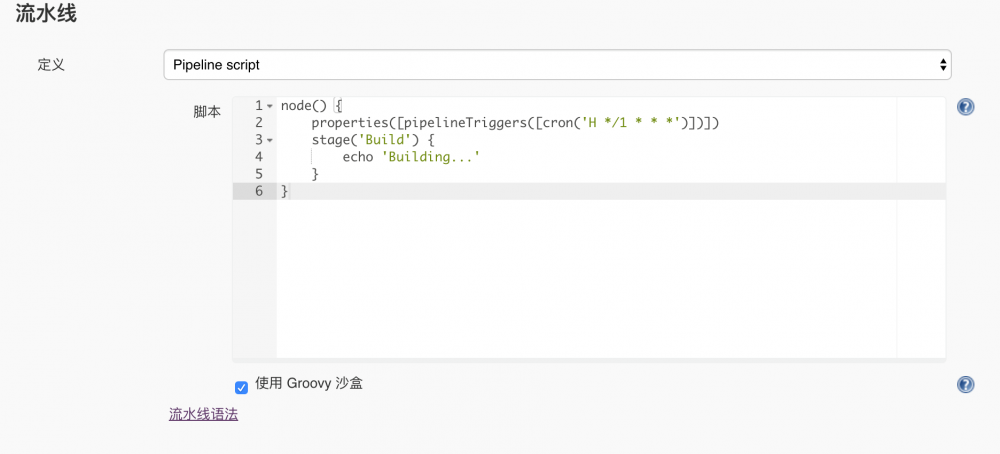Click the echo 'Building...' code line
The image size is (1000, 454).
(x=411, y=157)
